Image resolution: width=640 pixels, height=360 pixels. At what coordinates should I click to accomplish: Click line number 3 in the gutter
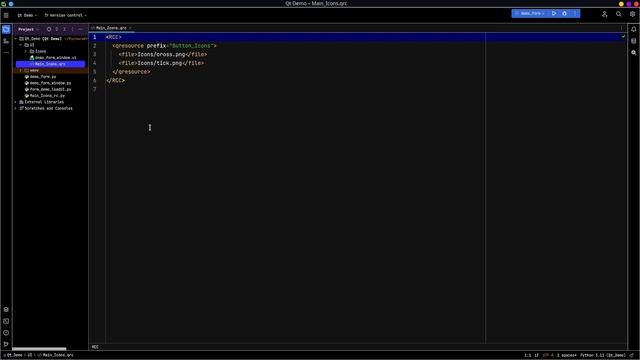[x=95, y=54]
